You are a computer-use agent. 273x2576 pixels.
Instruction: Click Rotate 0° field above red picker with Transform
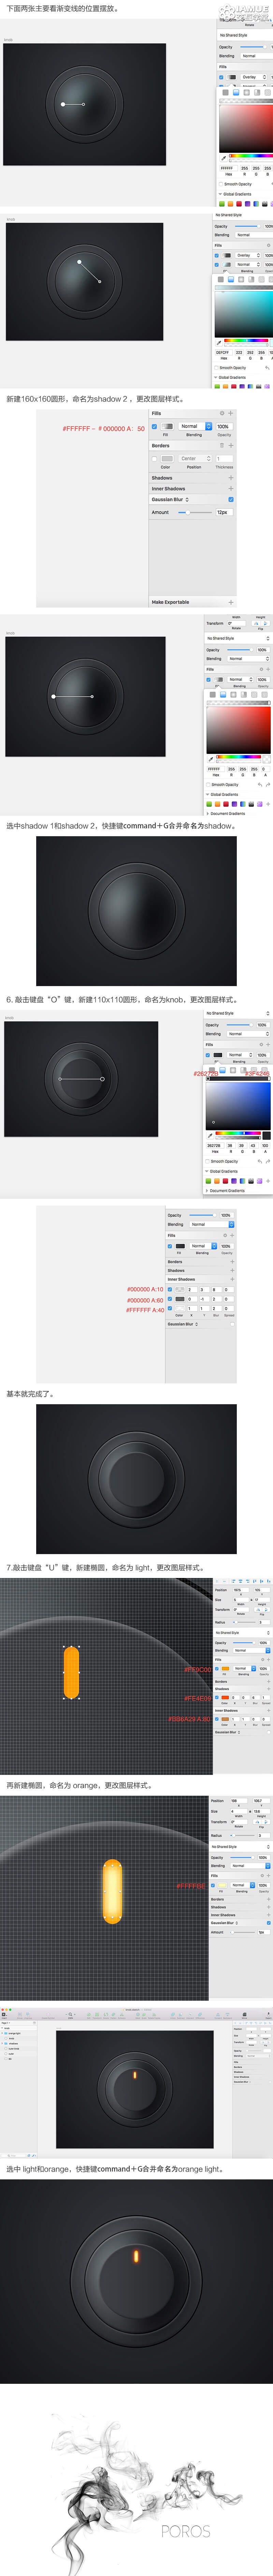(x=236, y=623)
